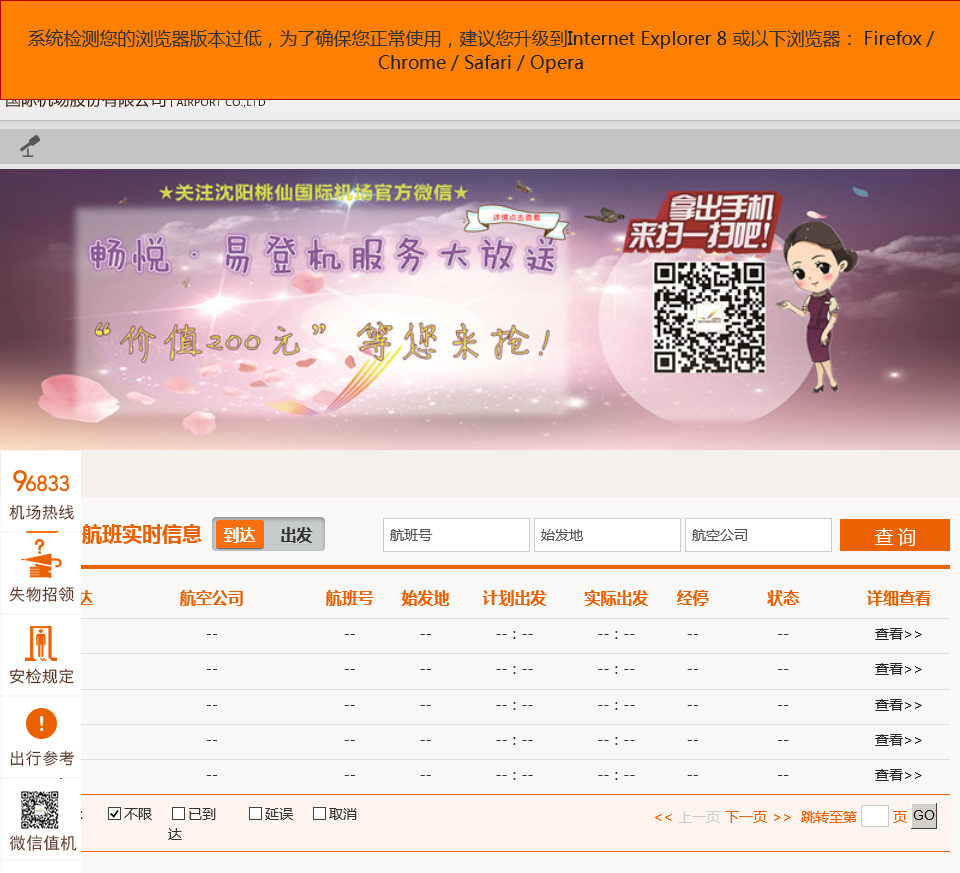Switch to the 出发 departures tab
Viewport: 960px width, 873px height.
pyautogui.click(x=296, y=534)
